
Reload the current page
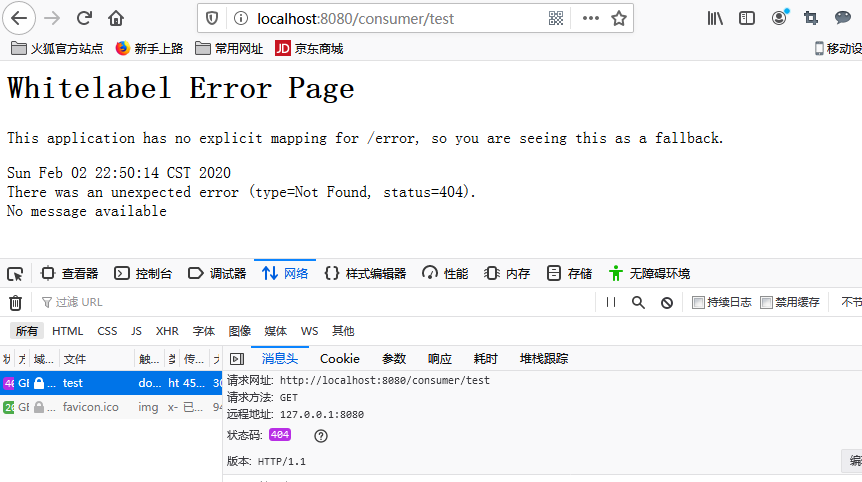[84, 18]
